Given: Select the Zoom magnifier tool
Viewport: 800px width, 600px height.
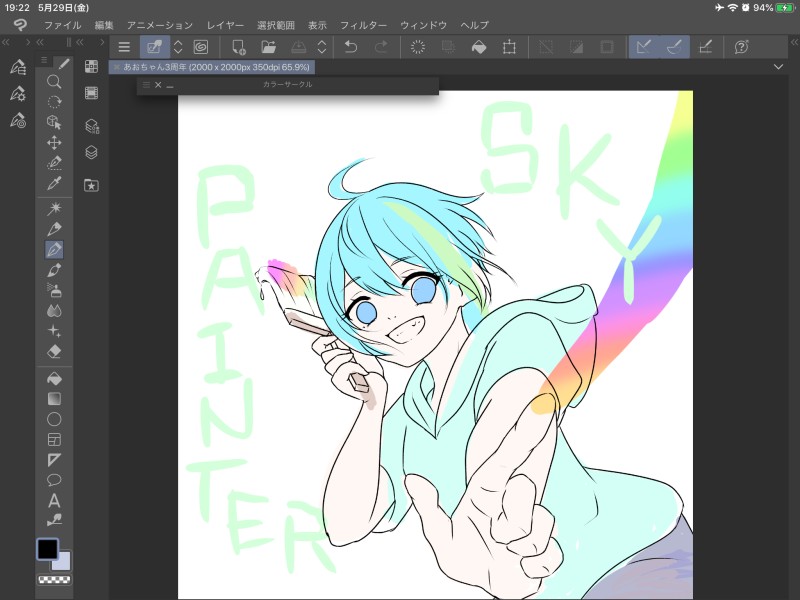Looking at the screenshot, I should pyautogui.click(x=54, y=82).
